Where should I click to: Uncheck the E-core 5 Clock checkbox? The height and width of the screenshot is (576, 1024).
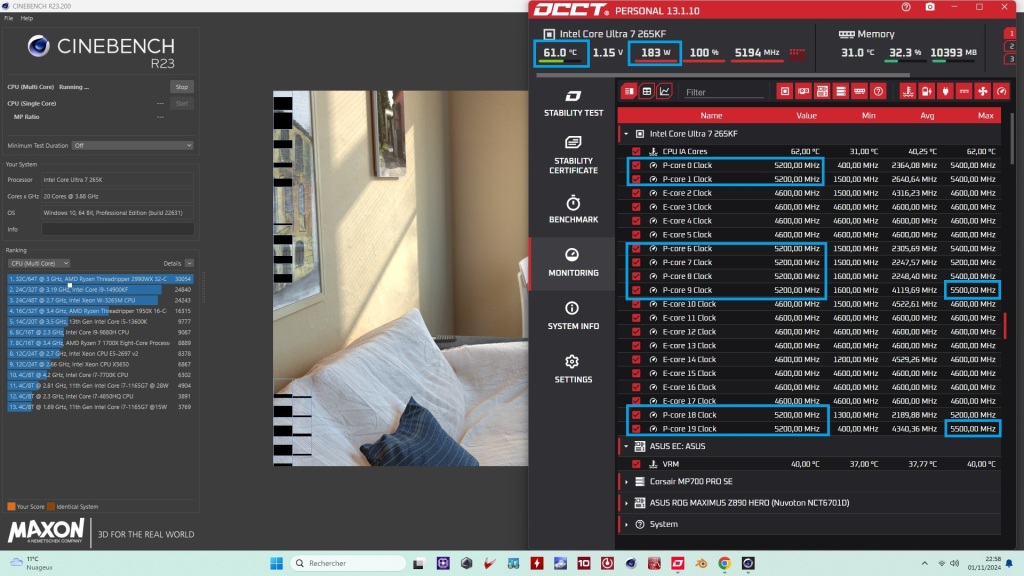[x=636, y=234]
